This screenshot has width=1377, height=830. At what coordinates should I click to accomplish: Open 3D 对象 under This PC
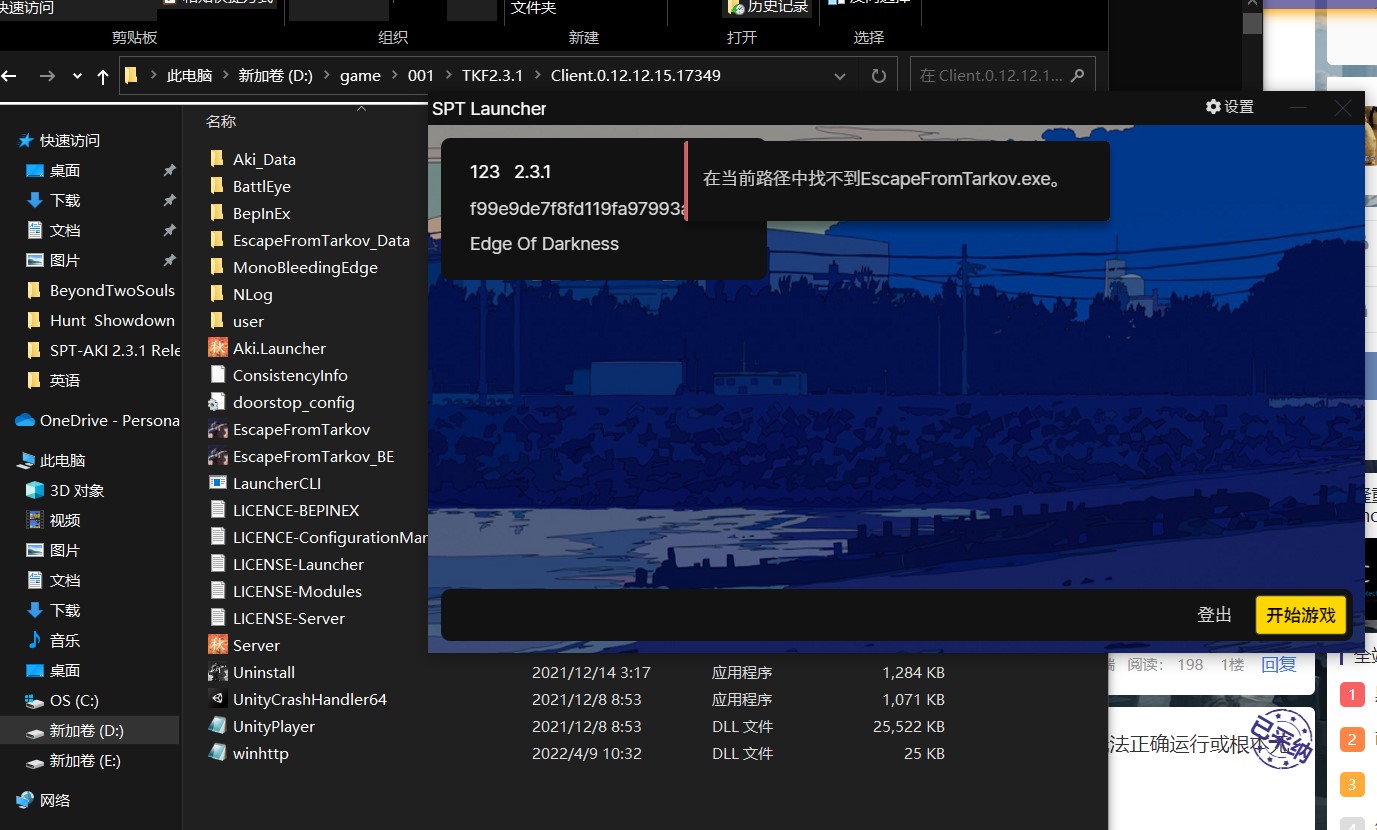click(77, 490)
